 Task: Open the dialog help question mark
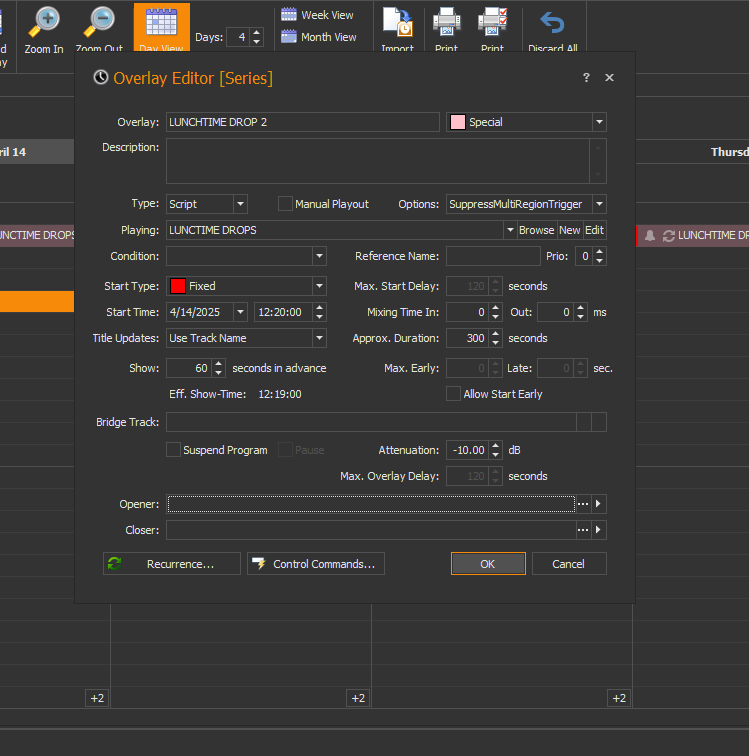pyautogui.click(x=586, y=78)
